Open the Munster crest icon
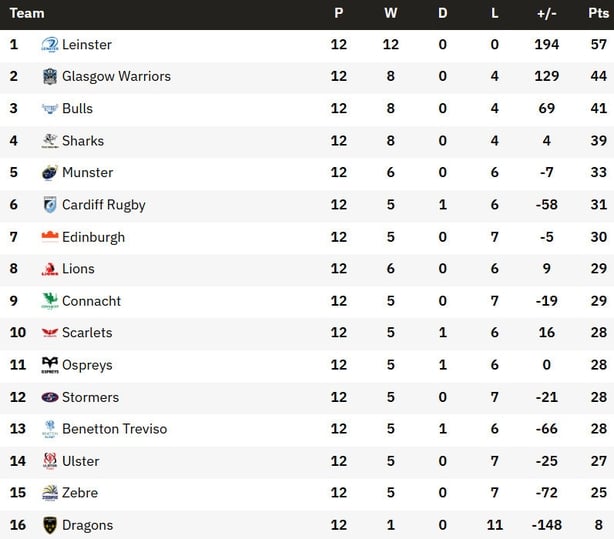 50,172
